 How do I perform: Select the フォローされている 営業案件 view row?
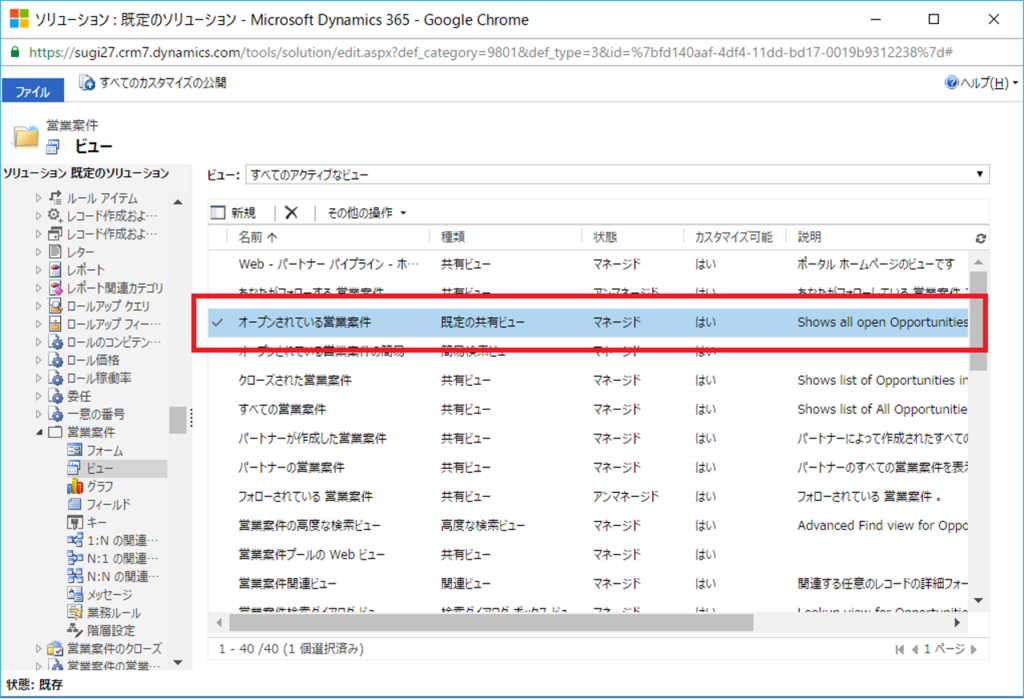coord(588,496)
